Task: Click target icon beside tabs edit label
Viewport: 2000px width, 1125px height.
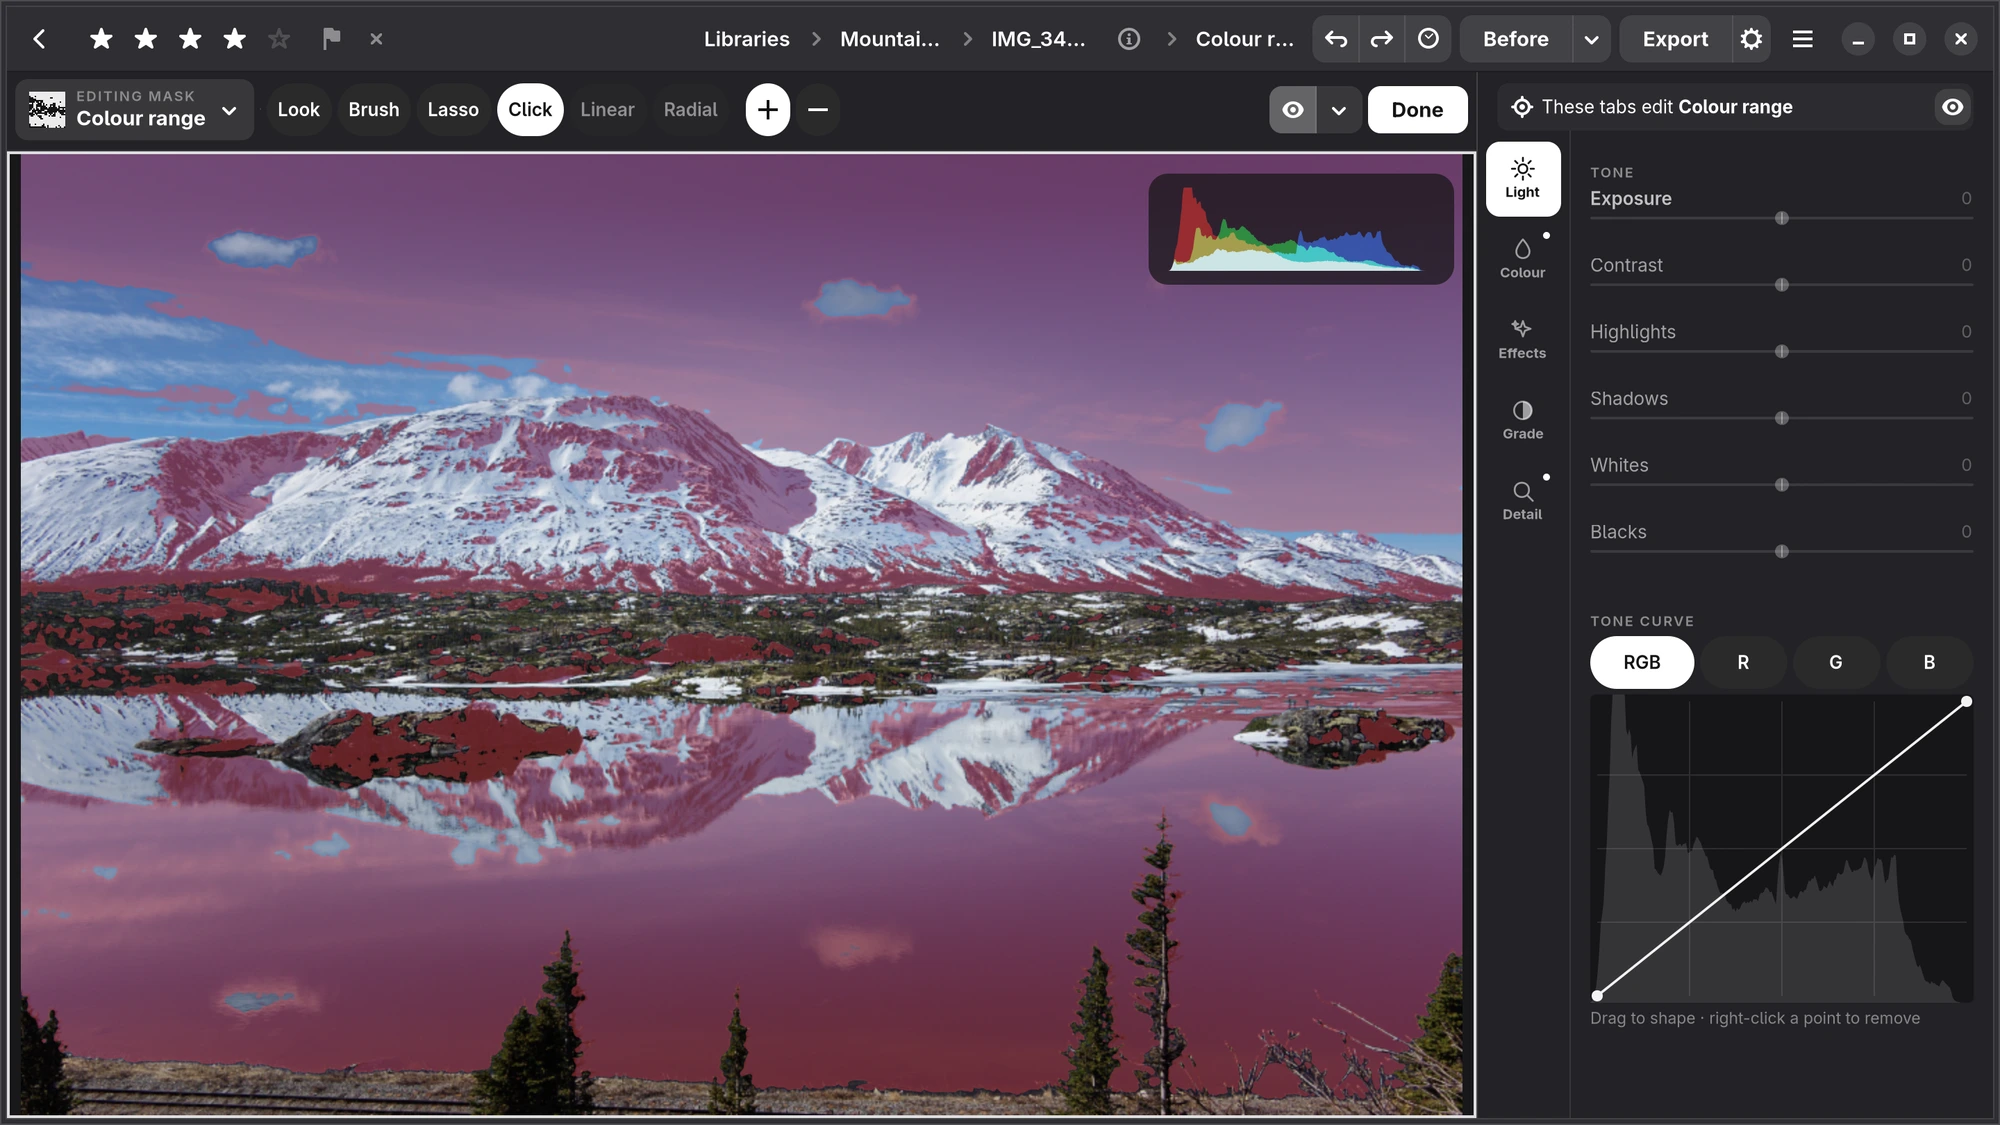Action: [1522, 107]
